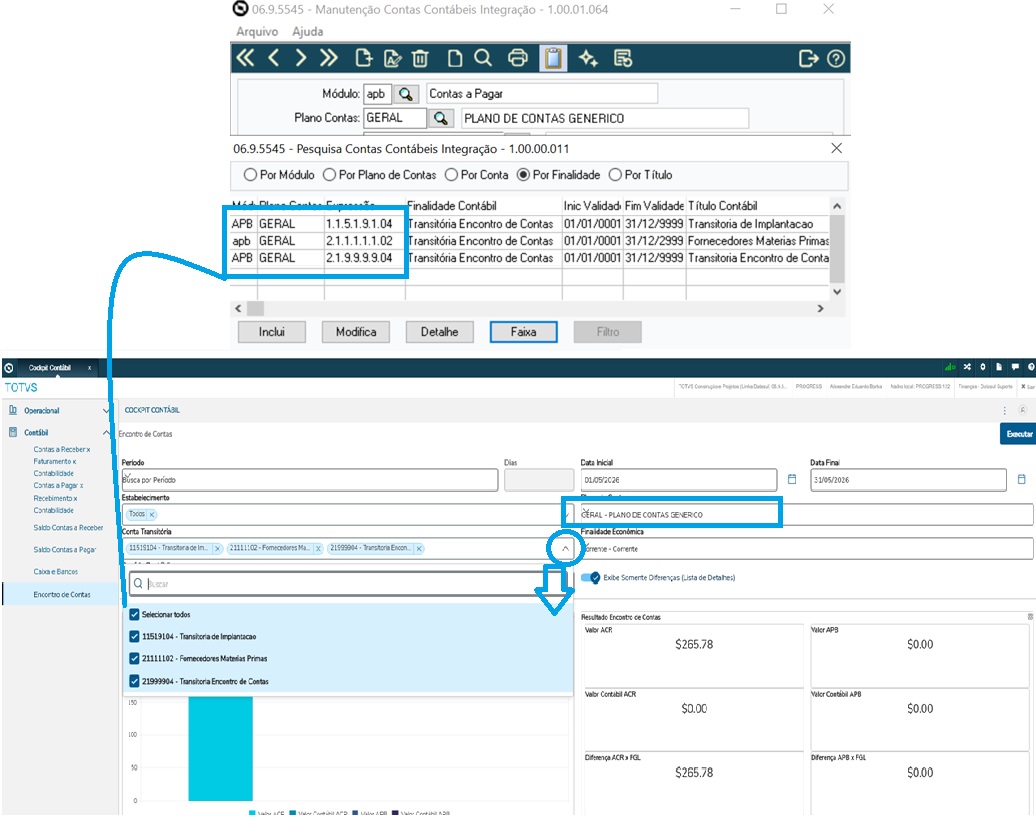
Task: Delete record with trash icon
Action: 420,58
